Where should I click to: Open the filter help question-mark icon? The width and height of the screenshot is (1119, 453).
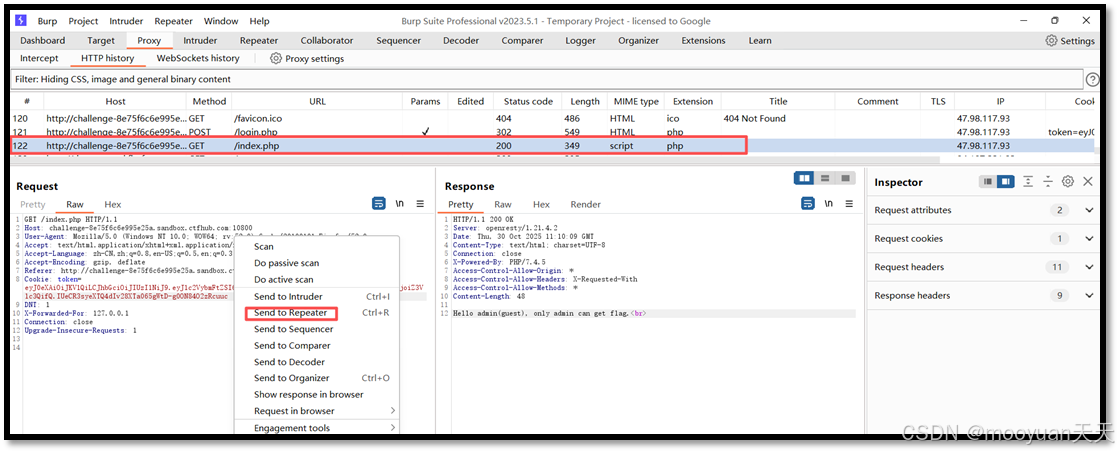pyautogui.click(x=1092, y=79)
